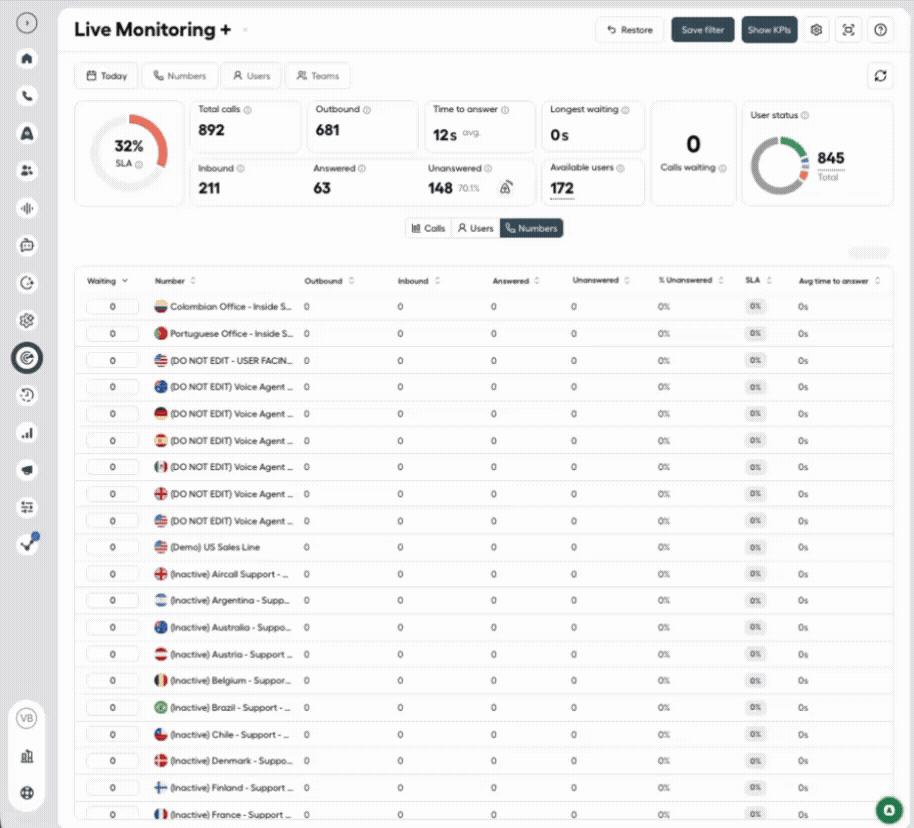This screenshot has height=828, width=914.
Task: Sort table by Inbound column
Action: click(419, 281)
